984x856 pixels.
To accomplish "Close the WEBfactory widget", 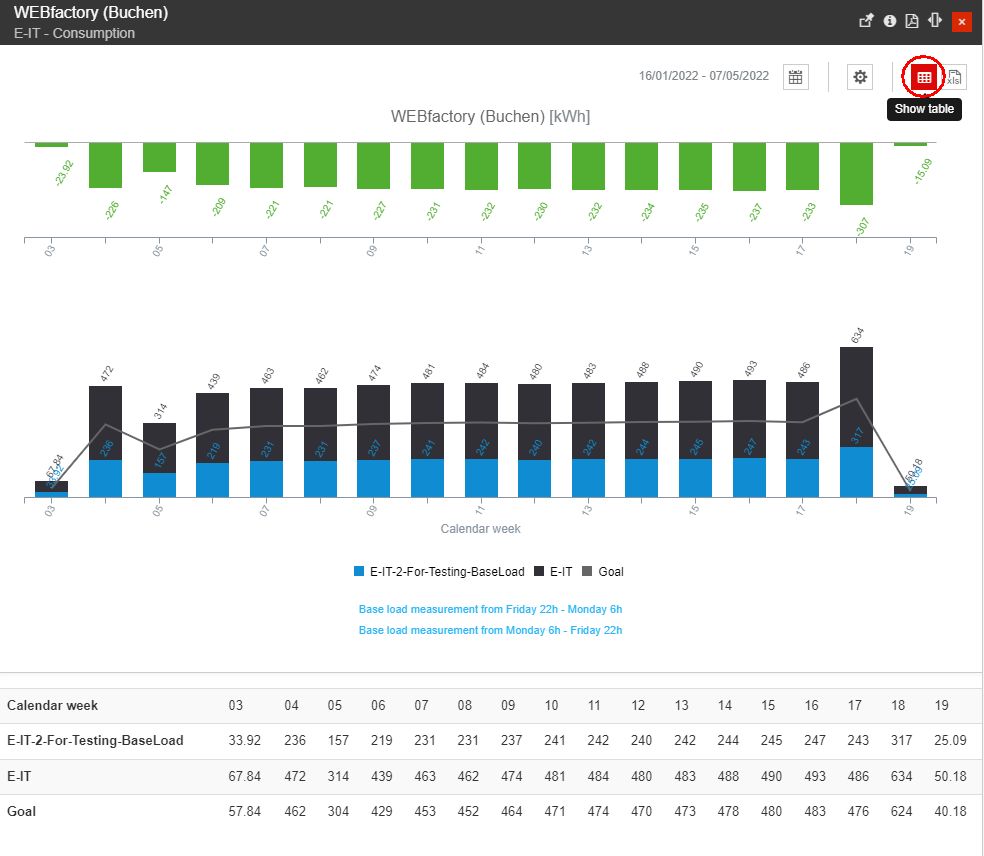I will click(962, 21).
